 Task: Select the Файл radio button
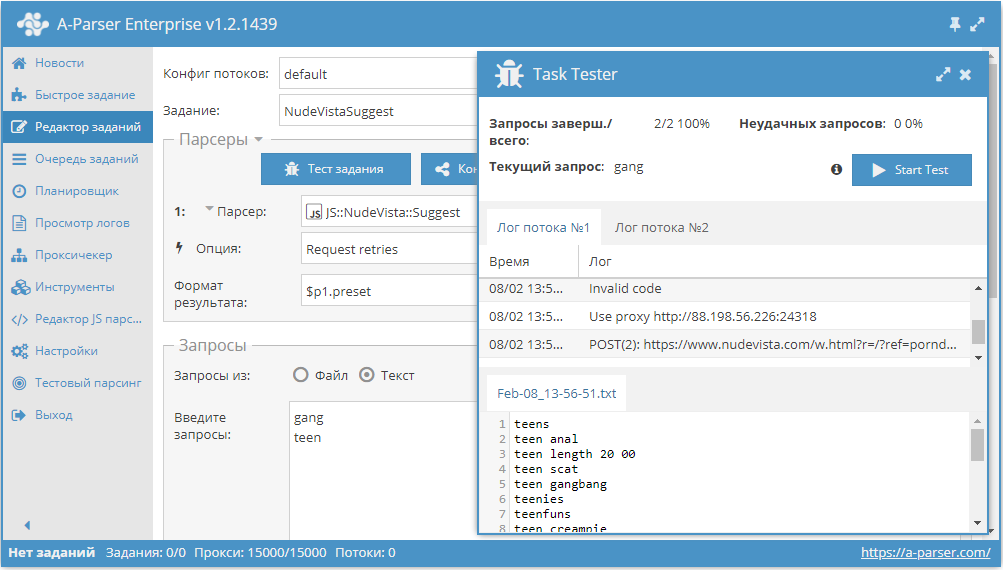(301, 375)
